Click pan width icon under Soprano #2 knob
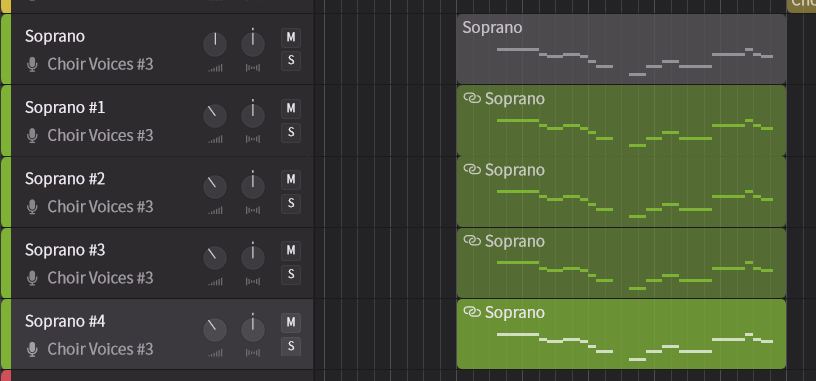This screenshot has width=816, height=381. click(253, 210)
